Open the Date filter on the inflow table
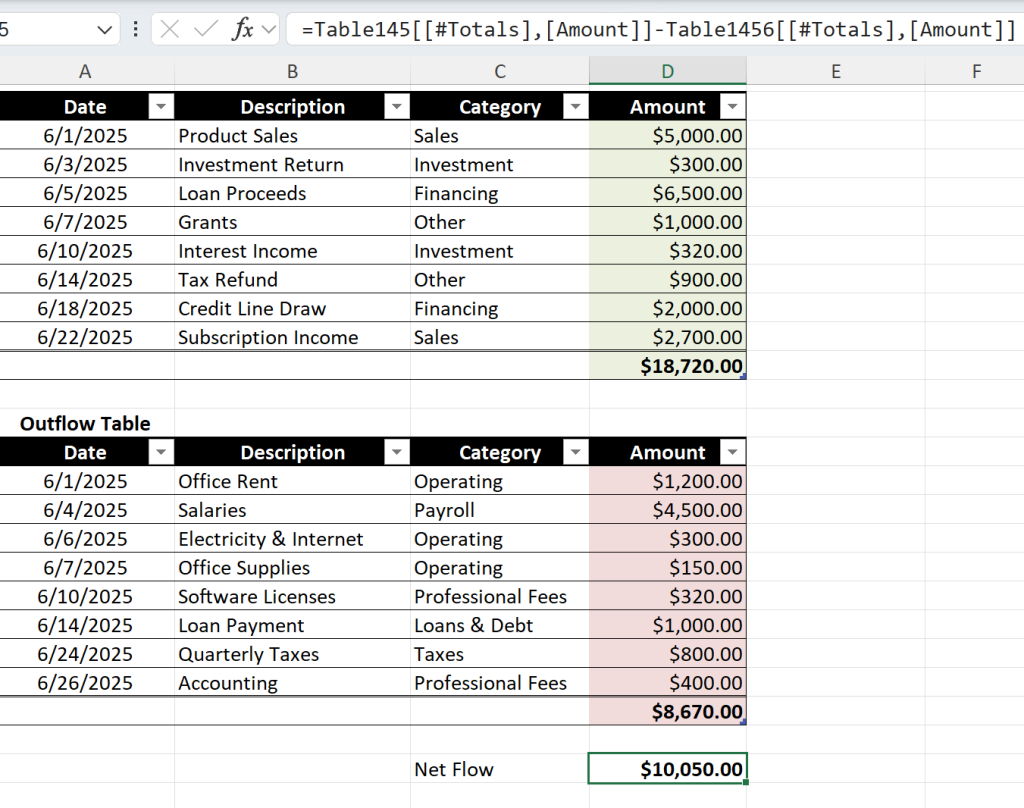The width and height of the screenshot is (1024, 808). pos(160,106)
